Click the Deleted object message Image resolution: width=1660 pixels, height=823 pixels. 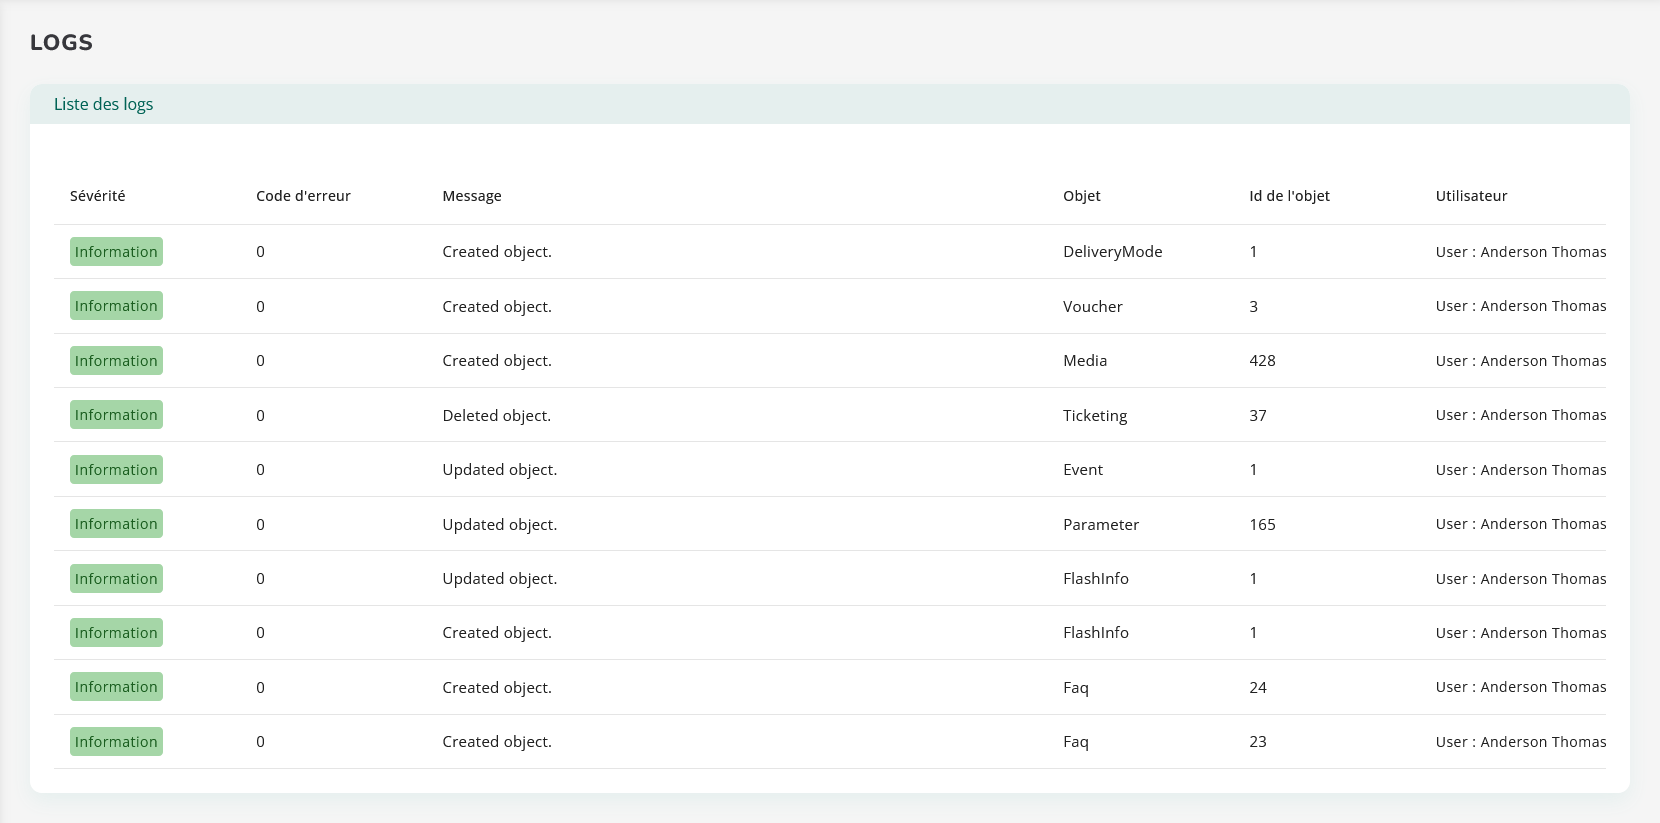tap(496, 416)
